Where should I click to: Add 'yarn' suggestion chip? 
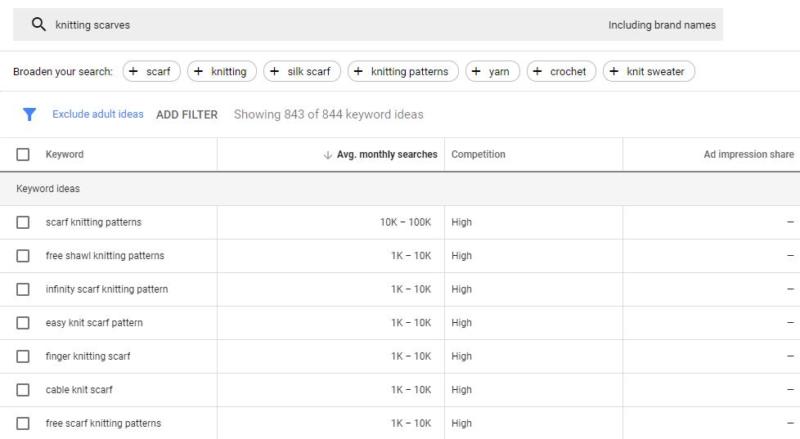pyautogui.click(x=492, y=72)
